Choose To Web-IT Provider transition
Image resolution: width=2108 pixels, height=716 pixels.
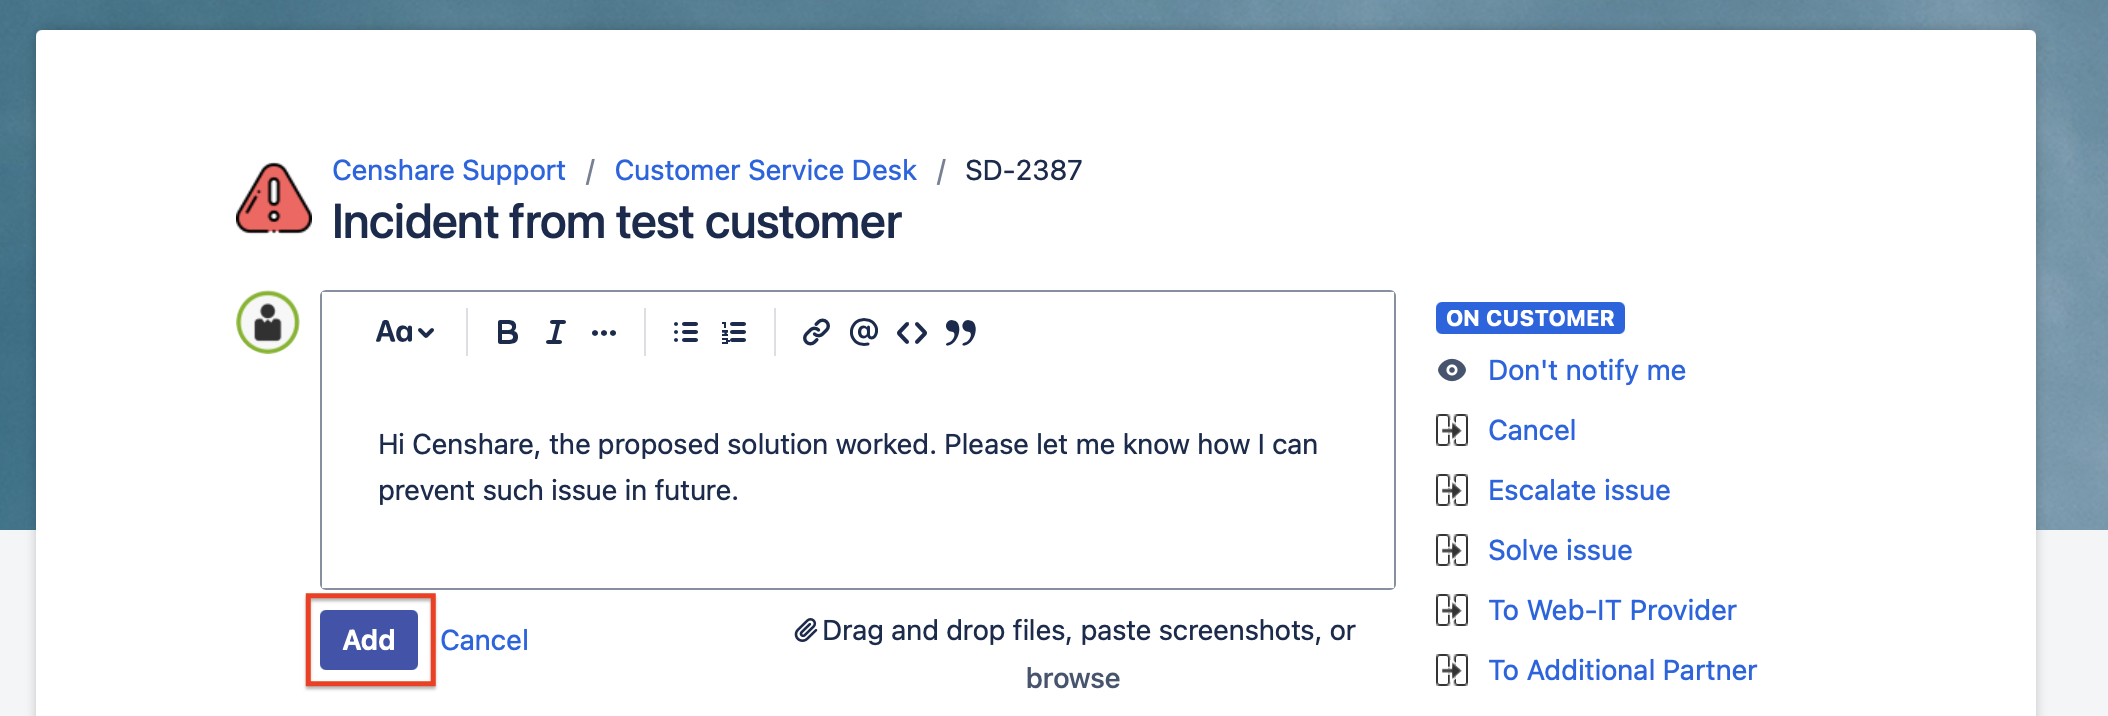point(1611,610)
